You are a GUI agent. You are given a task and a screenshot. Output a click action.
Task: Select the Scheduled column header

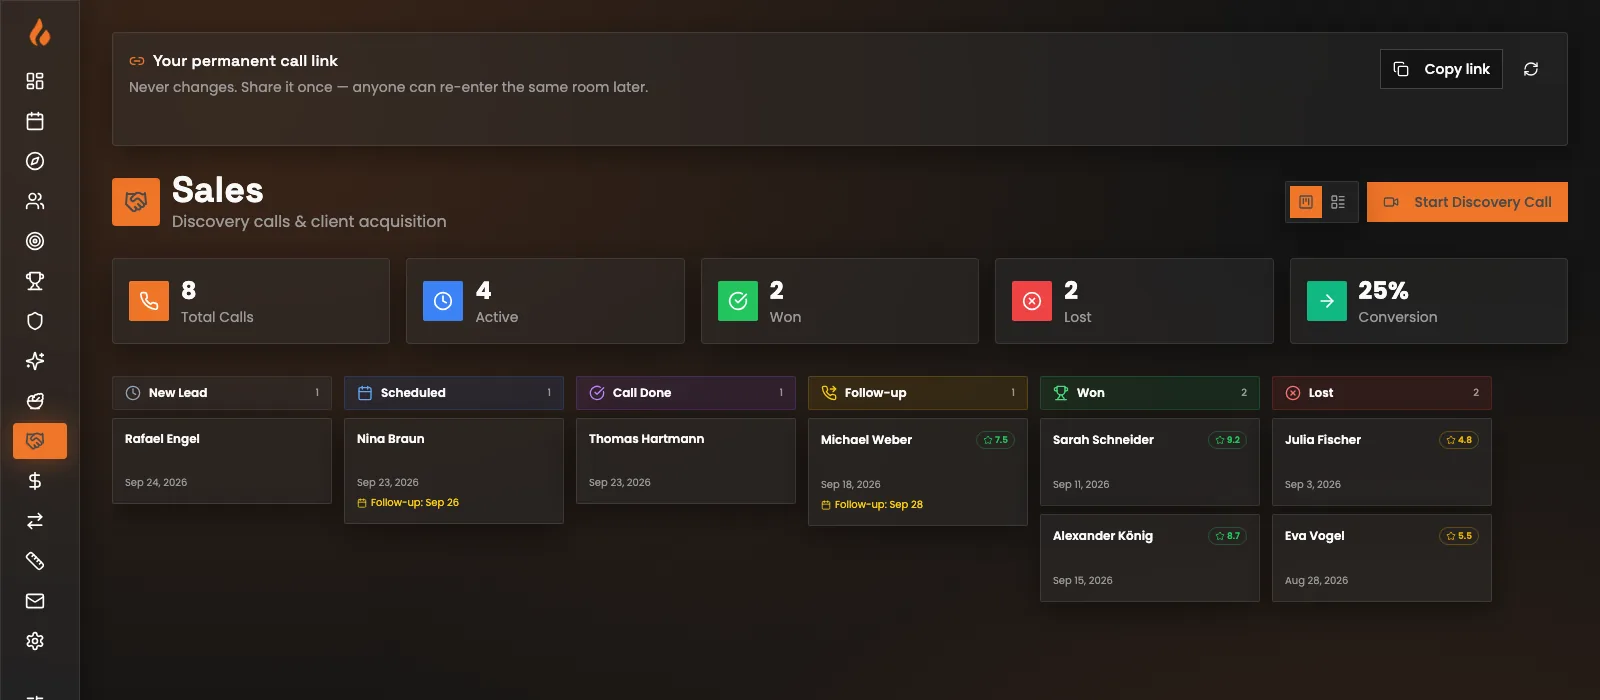click(x=454, y=393)
